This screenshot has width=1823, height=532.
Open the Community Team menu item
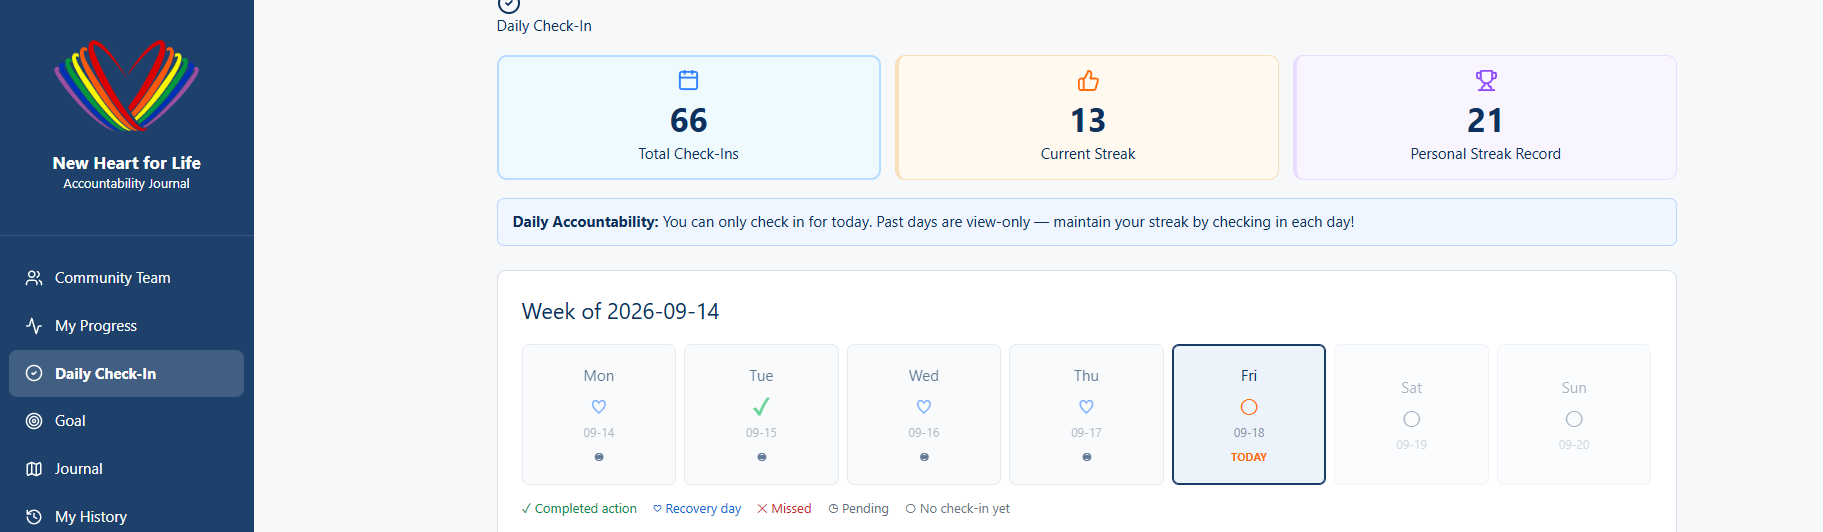click(x=127, y=278)
